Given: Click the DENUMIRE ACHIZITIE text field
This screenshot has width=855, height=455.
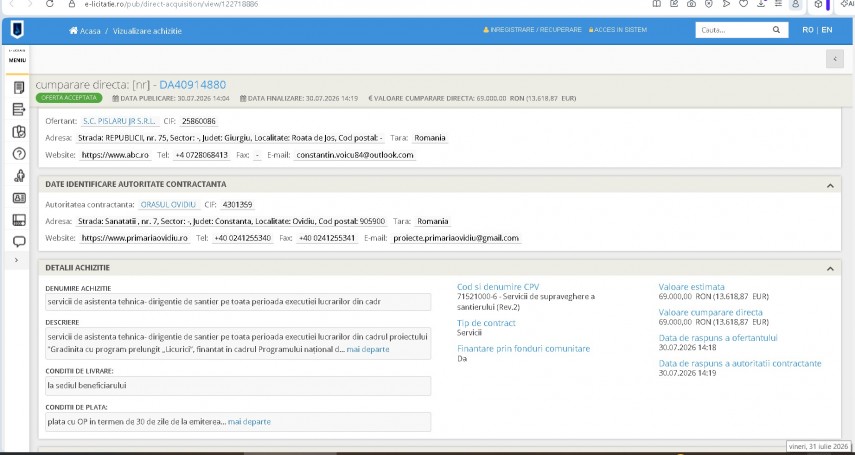Looking at the screenshot, I should [x=238, y=302].
